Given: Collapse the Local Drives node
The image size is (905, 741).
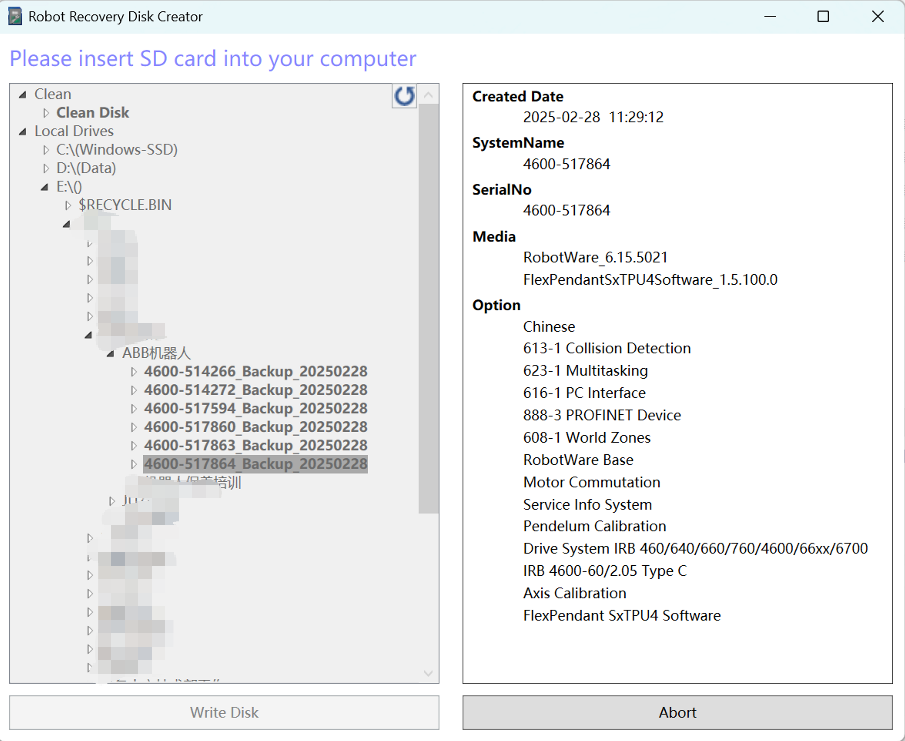Looking at the screenshot, I should coord(23,132).
